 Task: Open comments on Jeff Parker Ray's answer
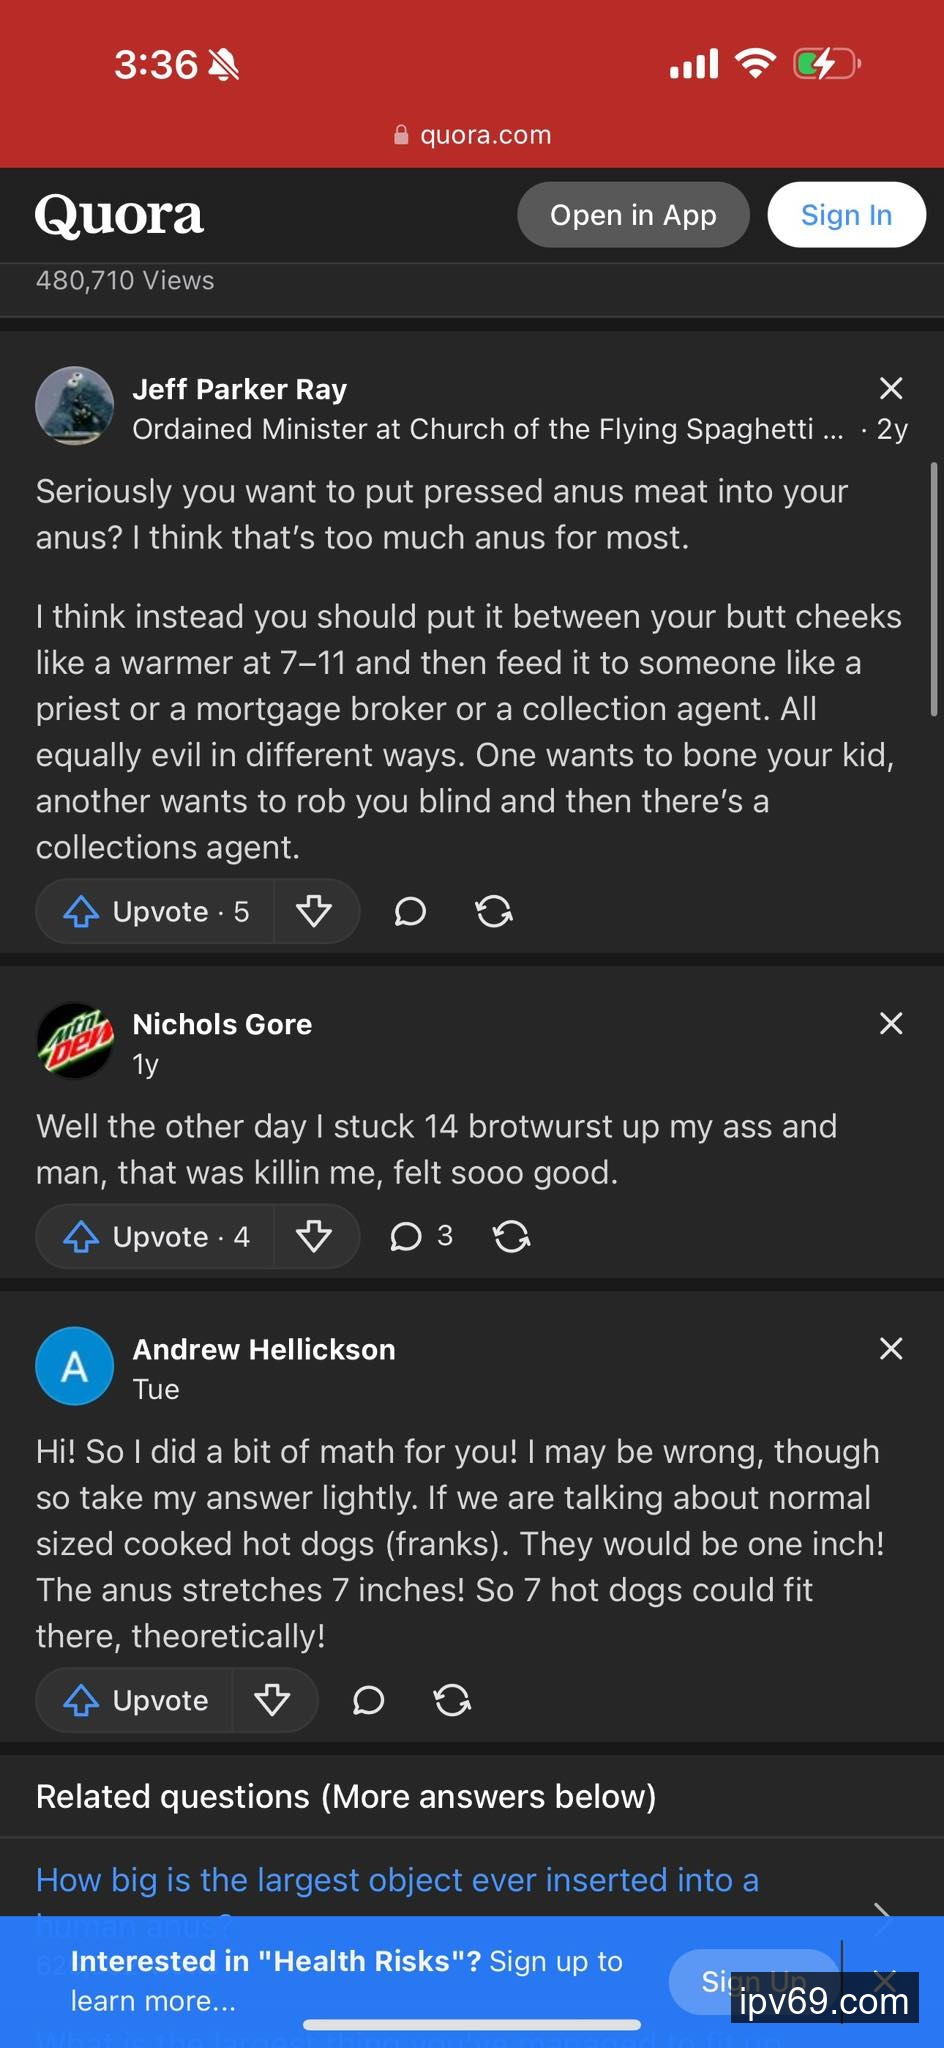pos(410,912)
